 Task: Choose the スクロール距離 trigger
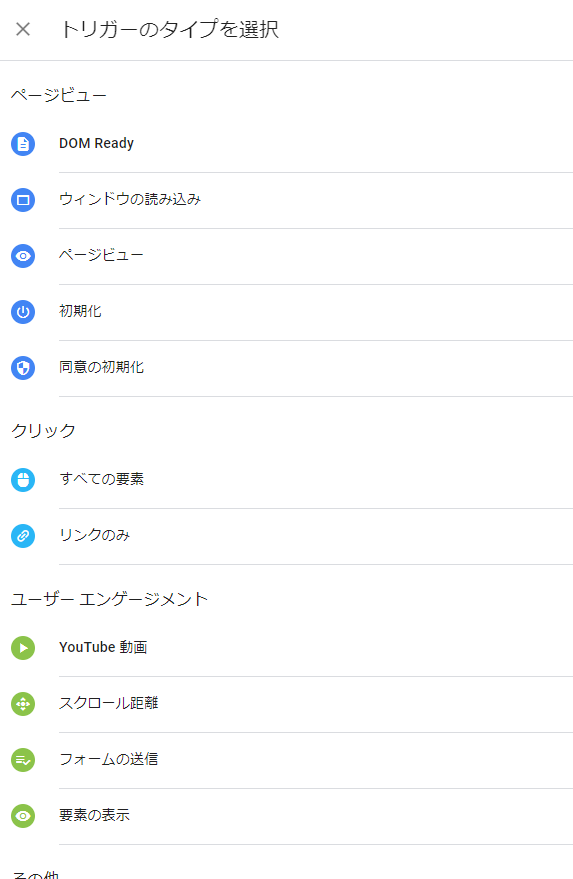point(286,704)
